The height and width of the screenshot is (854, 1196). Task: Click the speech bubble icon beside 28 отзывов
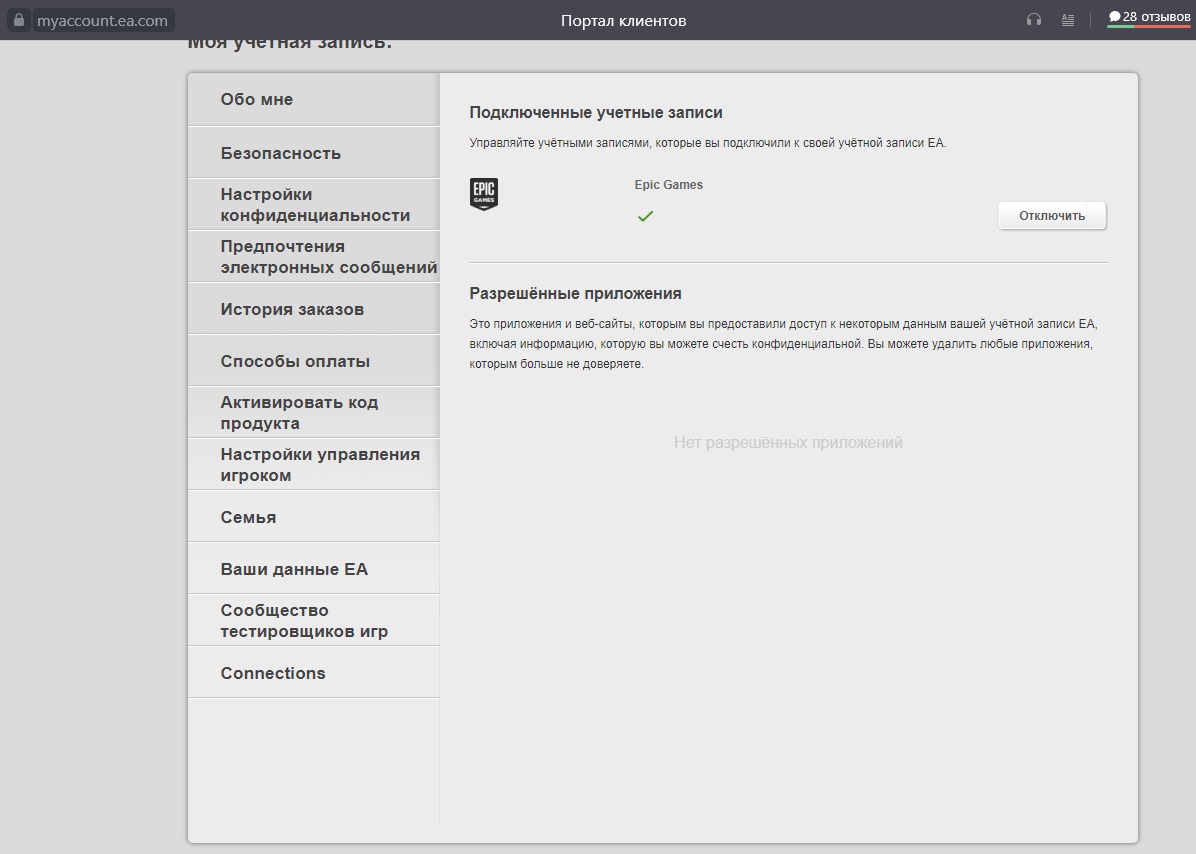[1114, 17]
